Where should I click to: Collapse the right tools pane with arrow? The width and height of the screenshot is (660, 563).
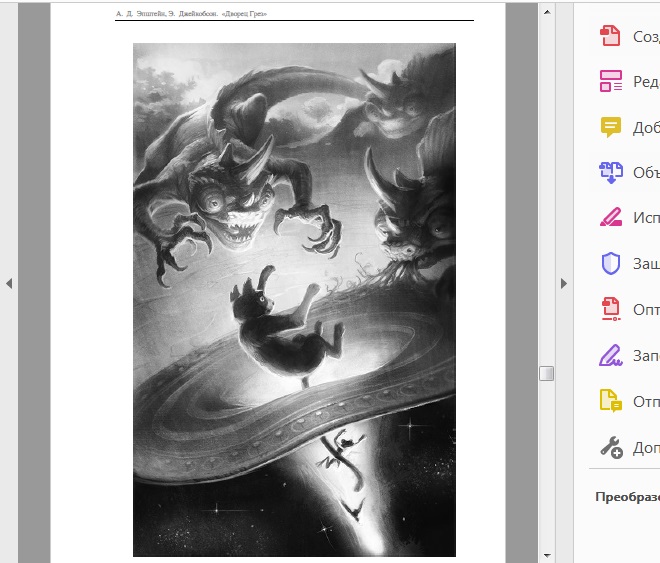[564, 284]
